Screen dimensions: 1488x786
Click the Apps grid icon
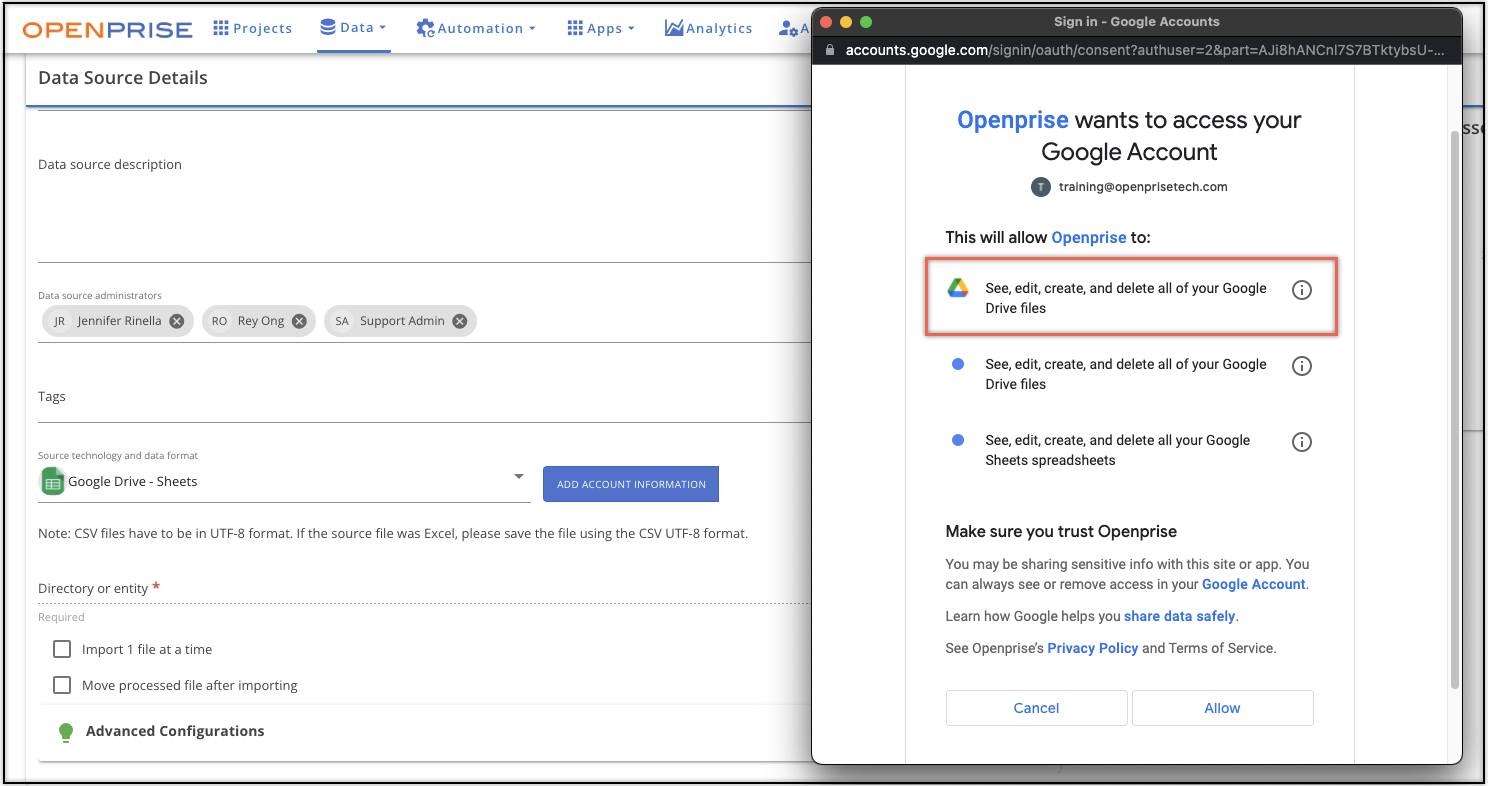click(x=575, y=28)
